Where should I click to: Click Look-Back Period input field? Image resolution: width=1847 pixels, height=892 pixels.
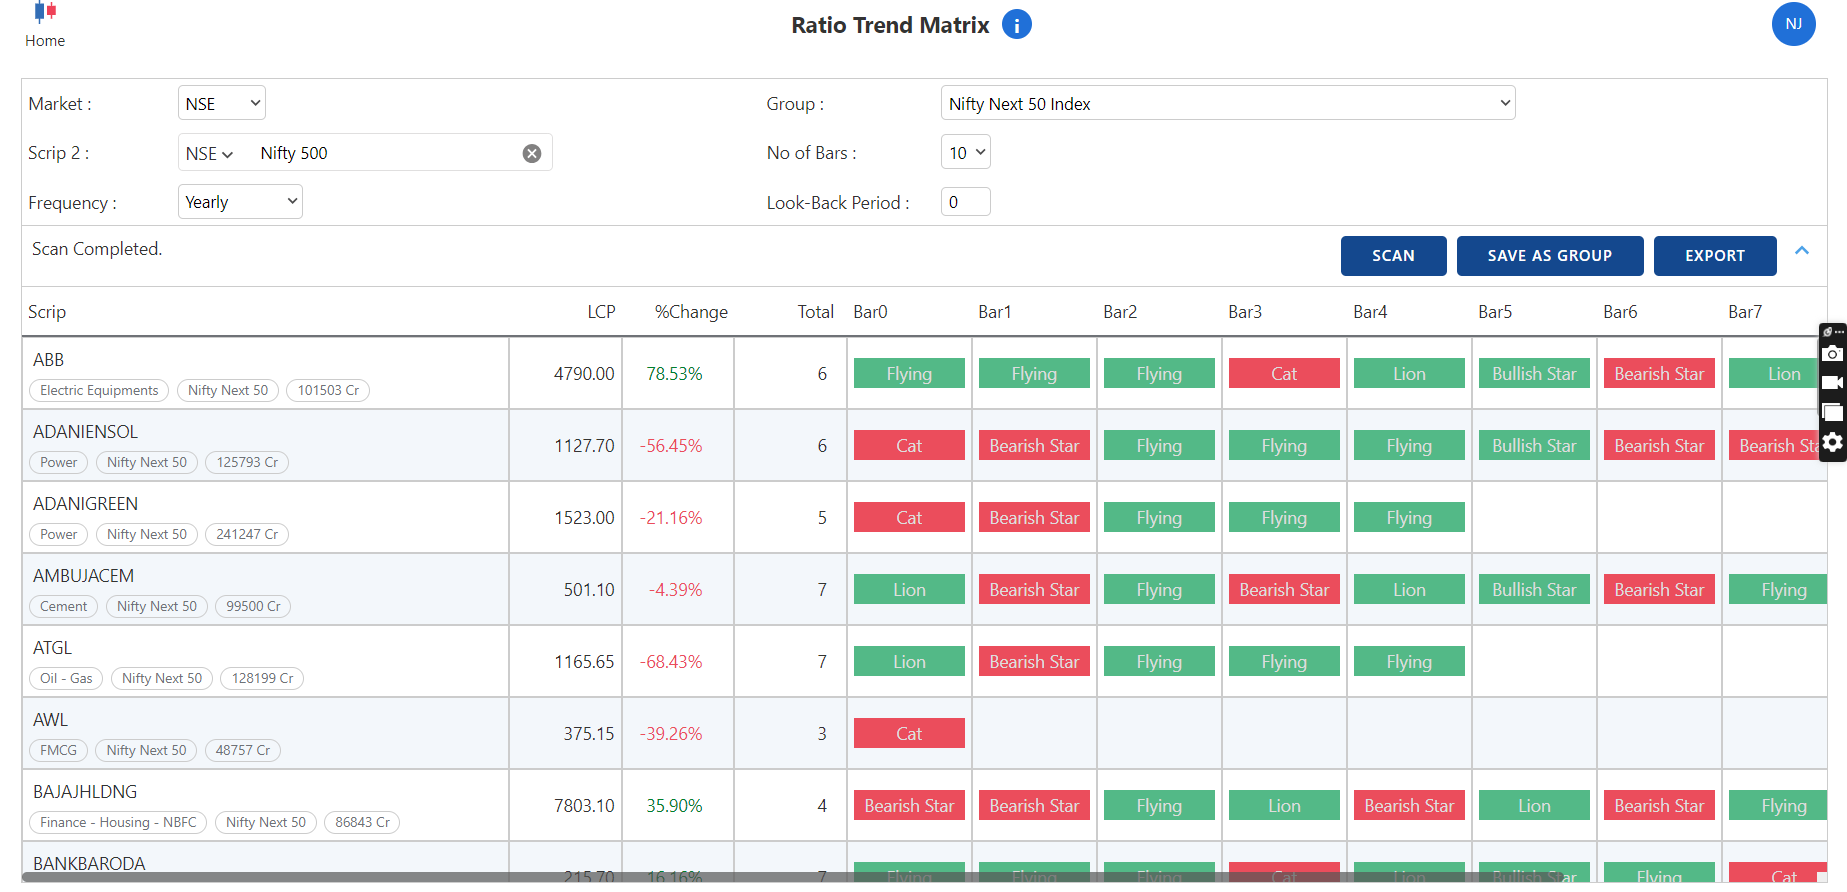click(966, 202)
